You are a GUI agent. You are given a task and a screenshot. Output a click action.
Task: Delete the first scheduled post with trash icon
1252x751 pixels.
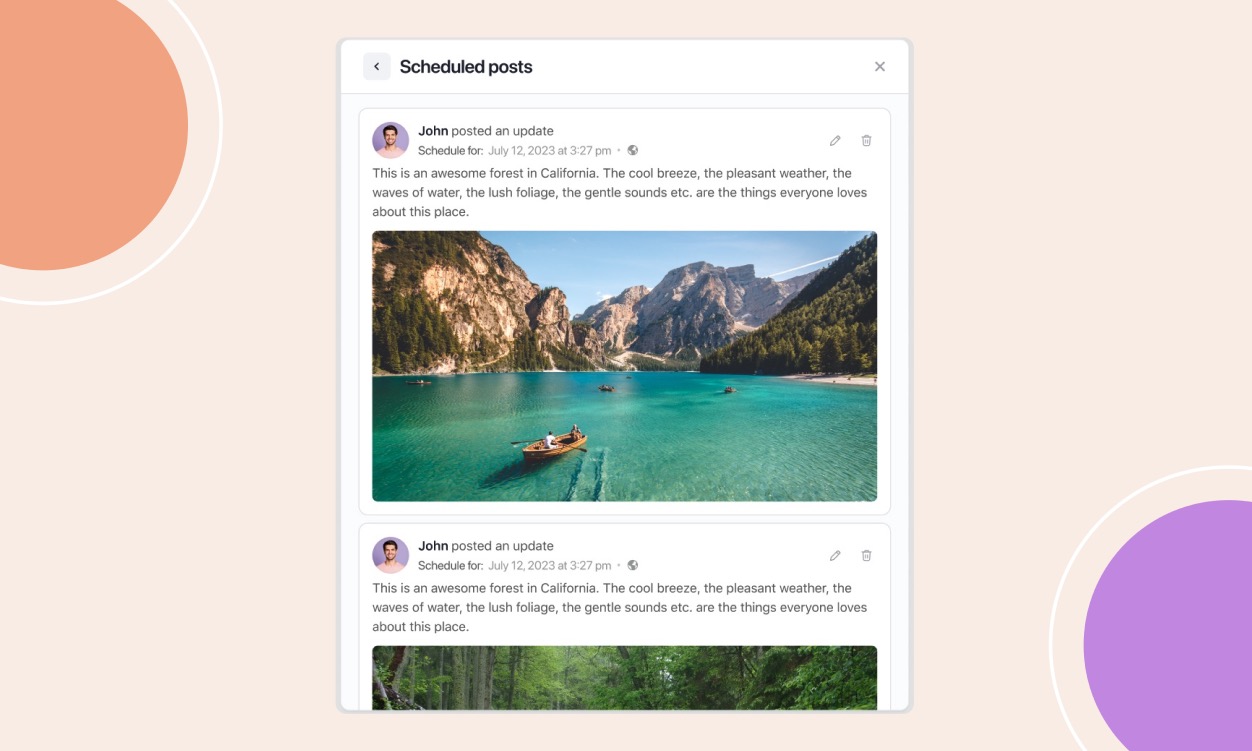point(867,141)
